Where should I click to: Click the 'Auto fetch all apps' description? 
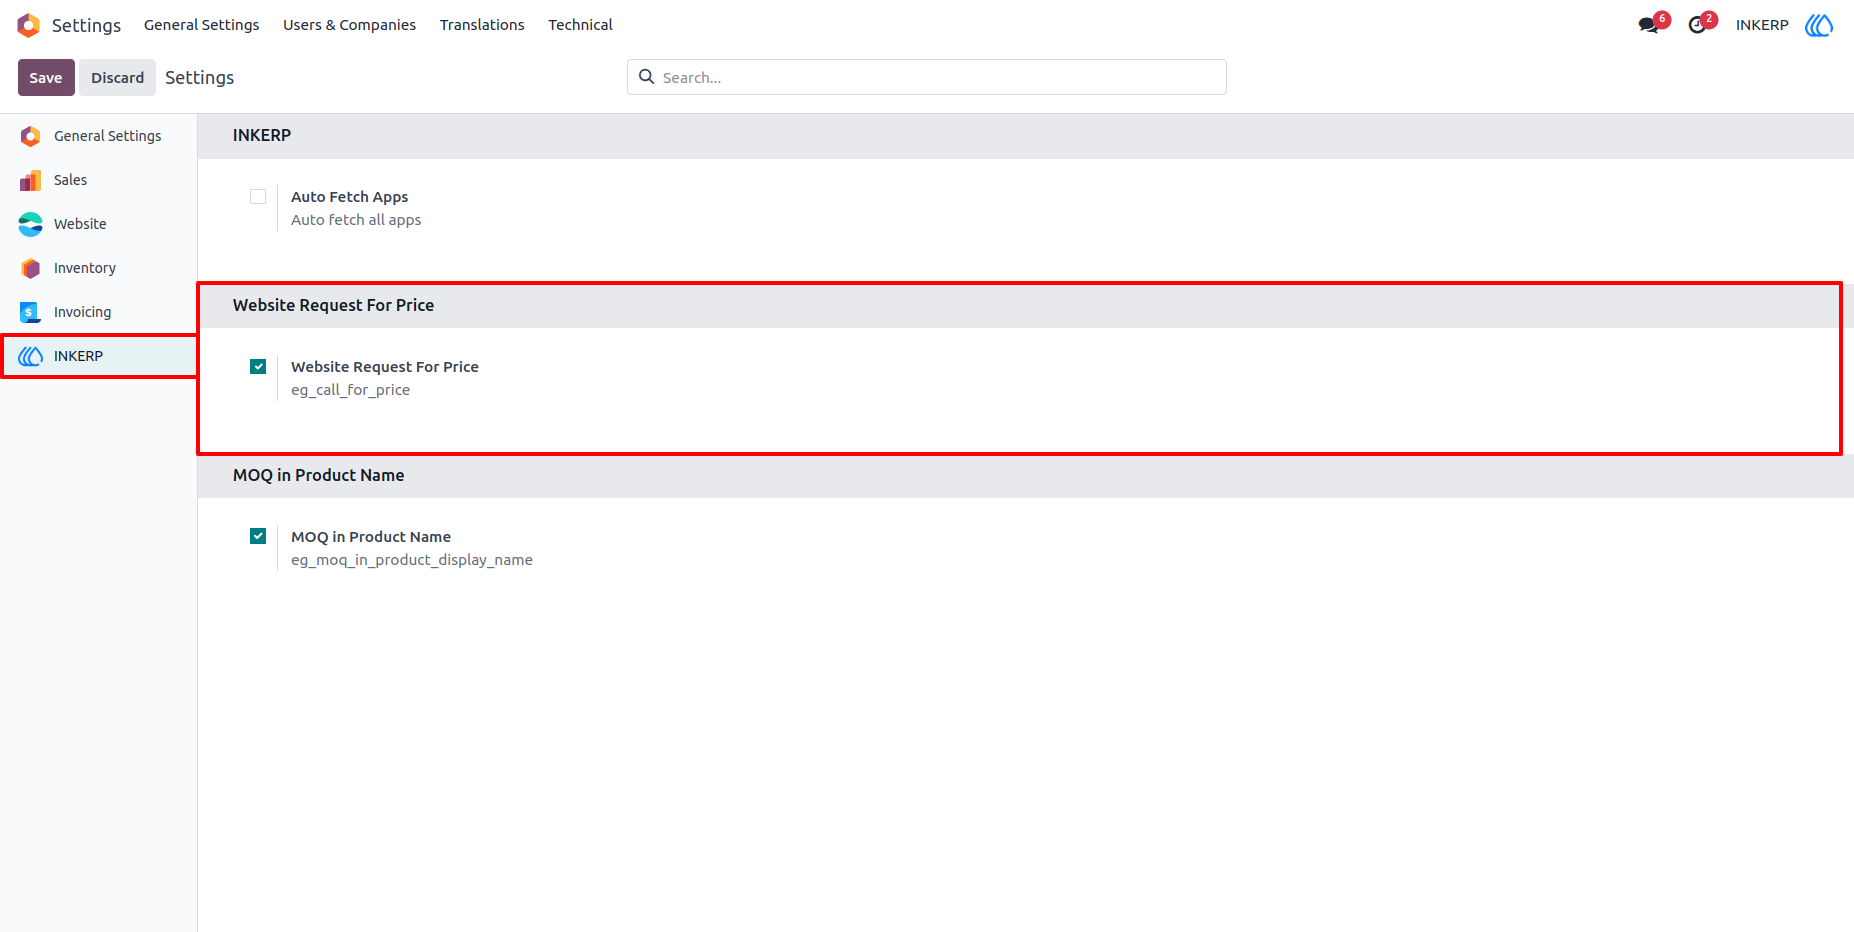356,220
